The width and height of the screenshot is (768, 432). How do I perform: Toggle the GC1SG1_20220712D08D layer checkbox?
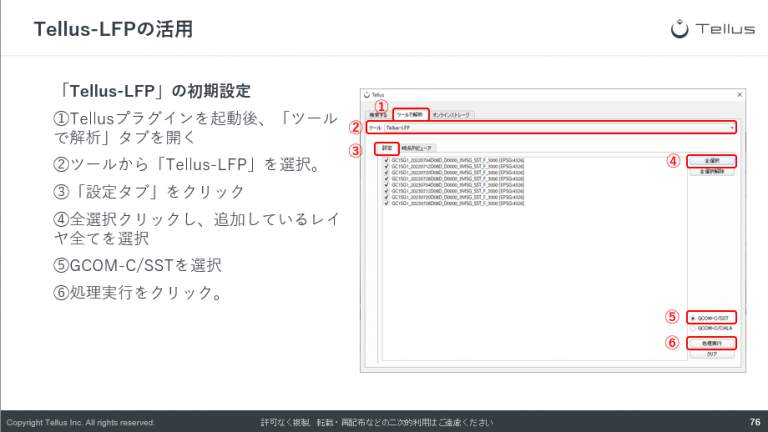(386, 167)
